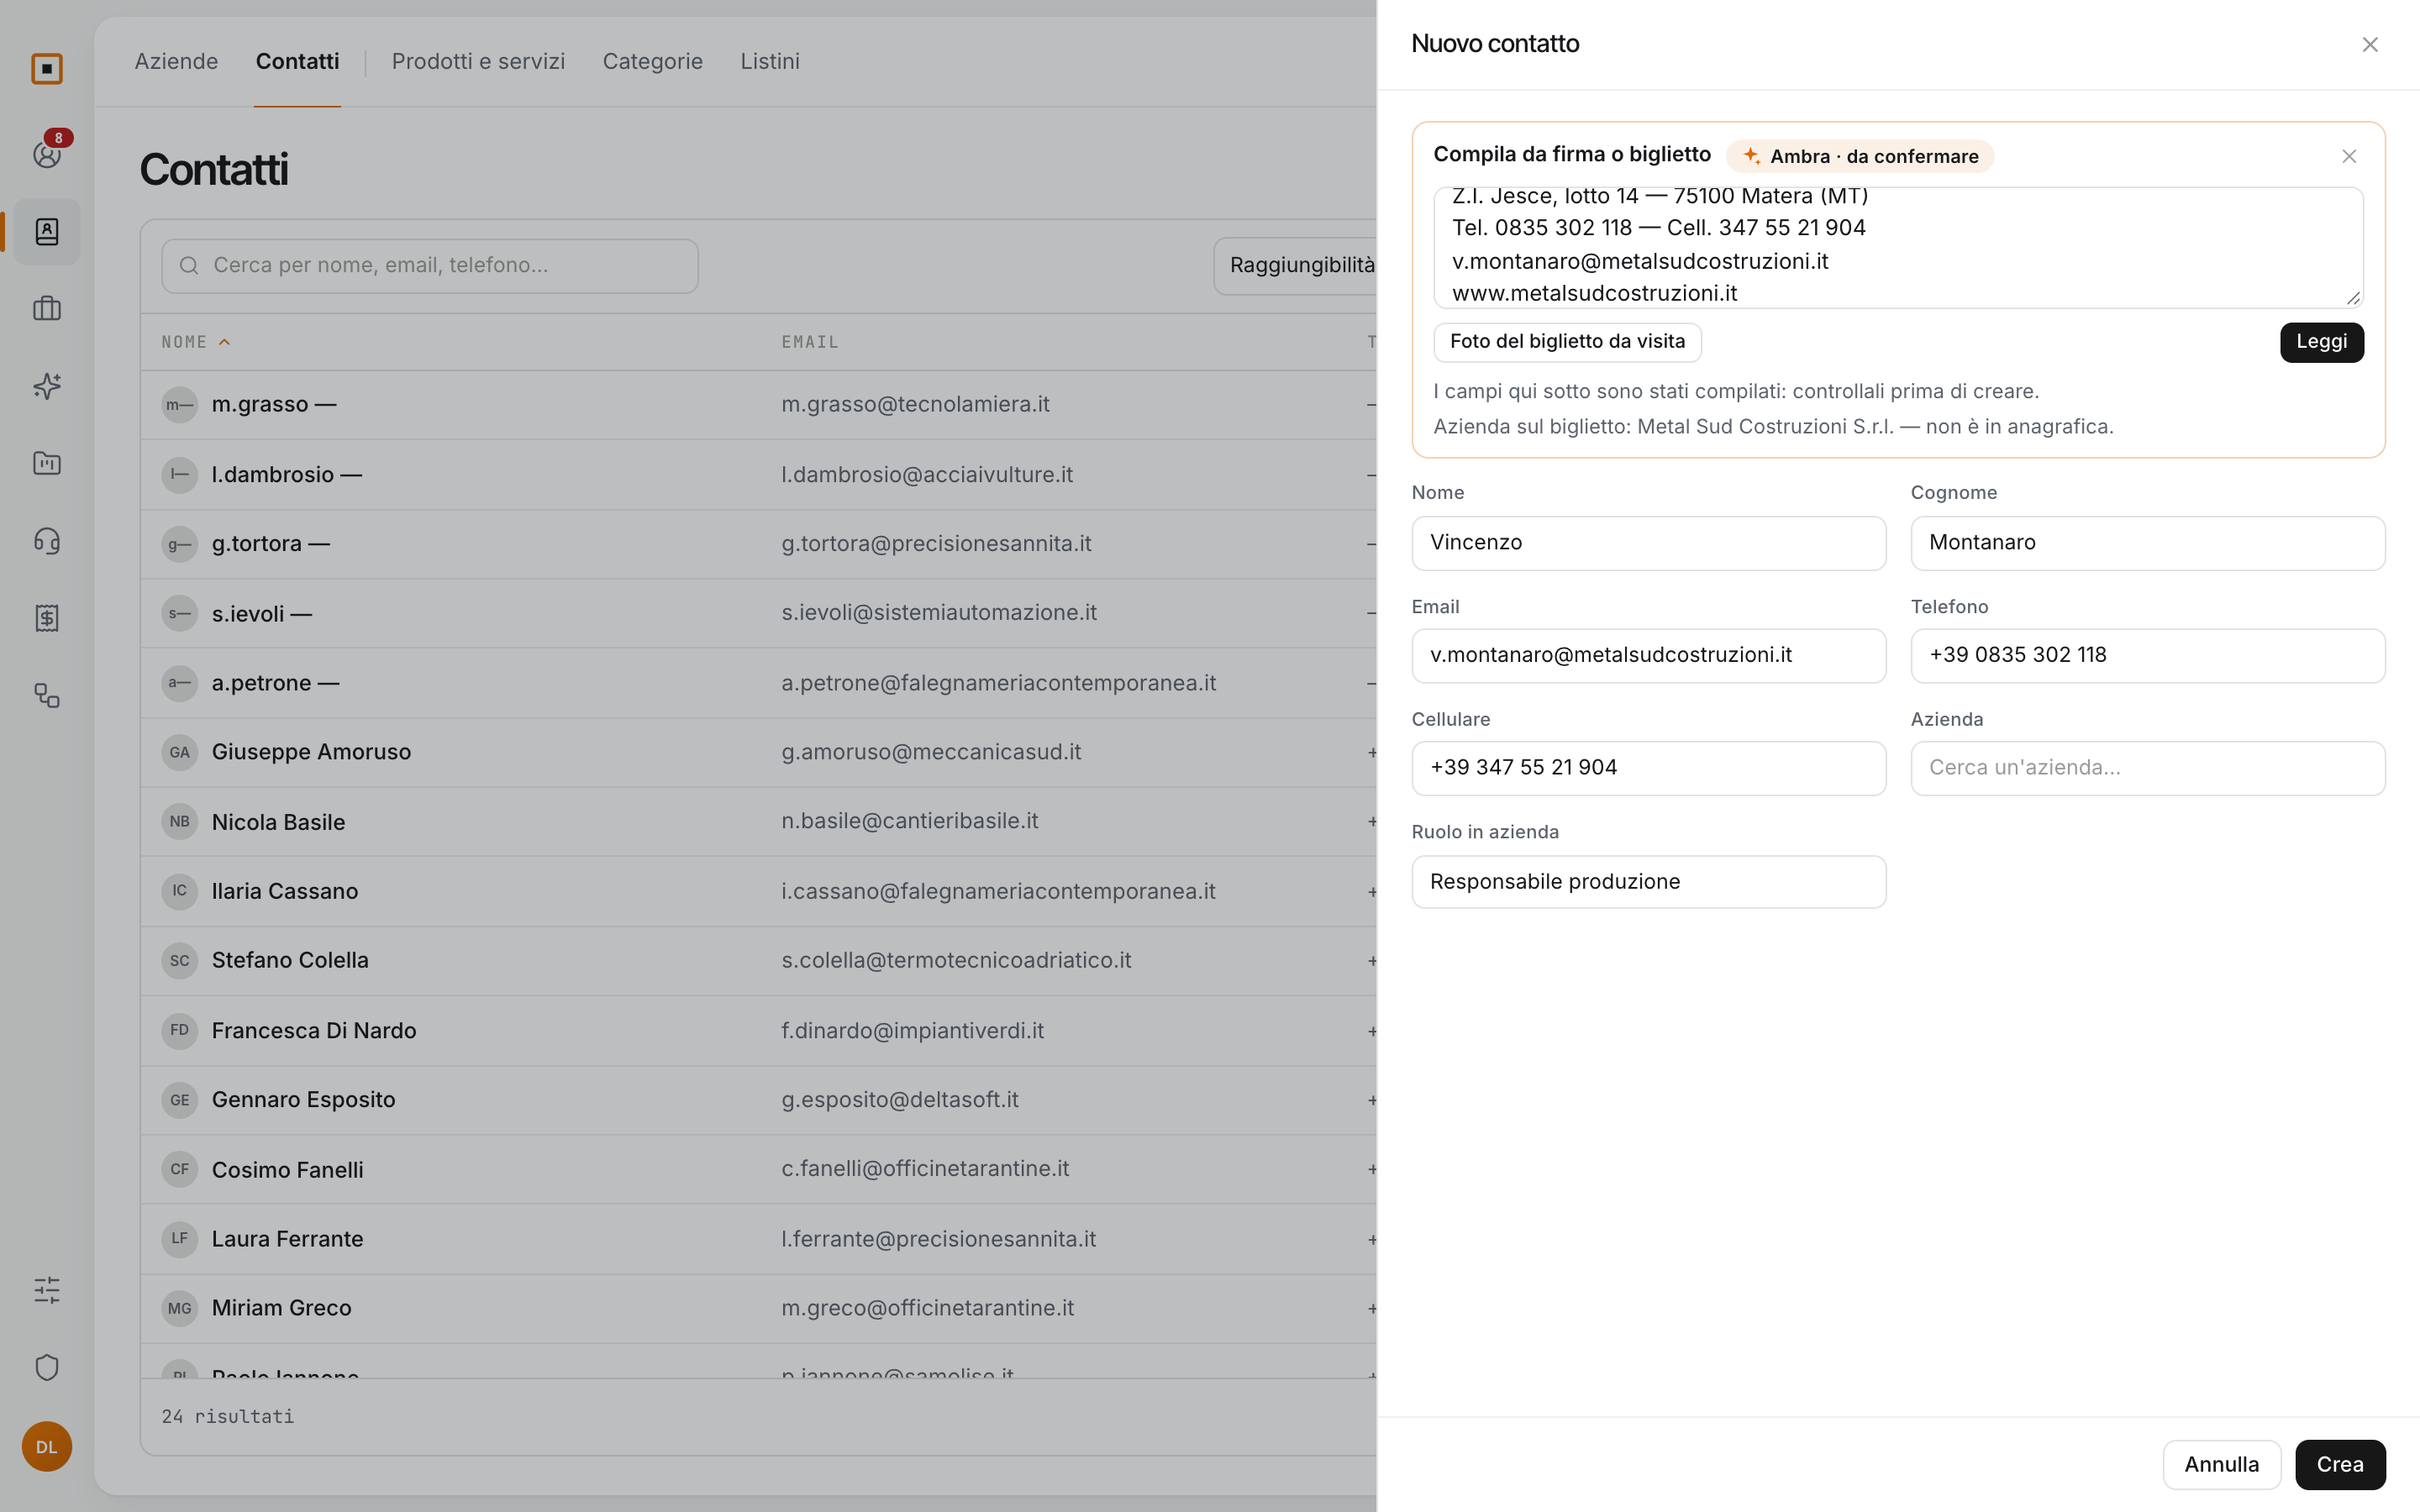Click the EMAIL column header

(810, 342)
